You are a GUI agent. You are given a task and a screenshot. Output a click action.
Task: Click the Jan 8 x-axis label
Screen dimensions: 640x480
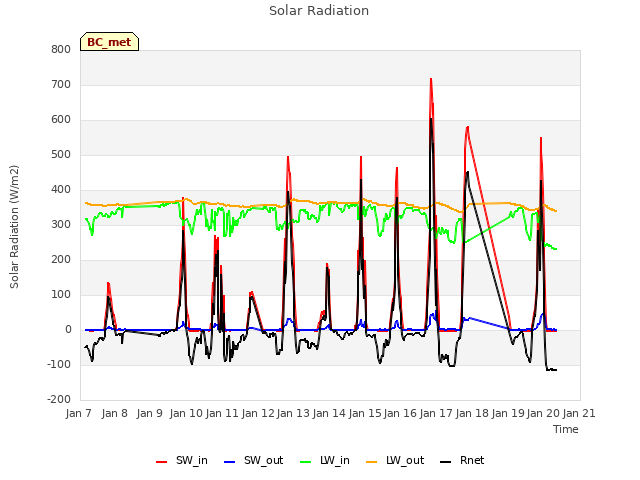click(114, 413)
